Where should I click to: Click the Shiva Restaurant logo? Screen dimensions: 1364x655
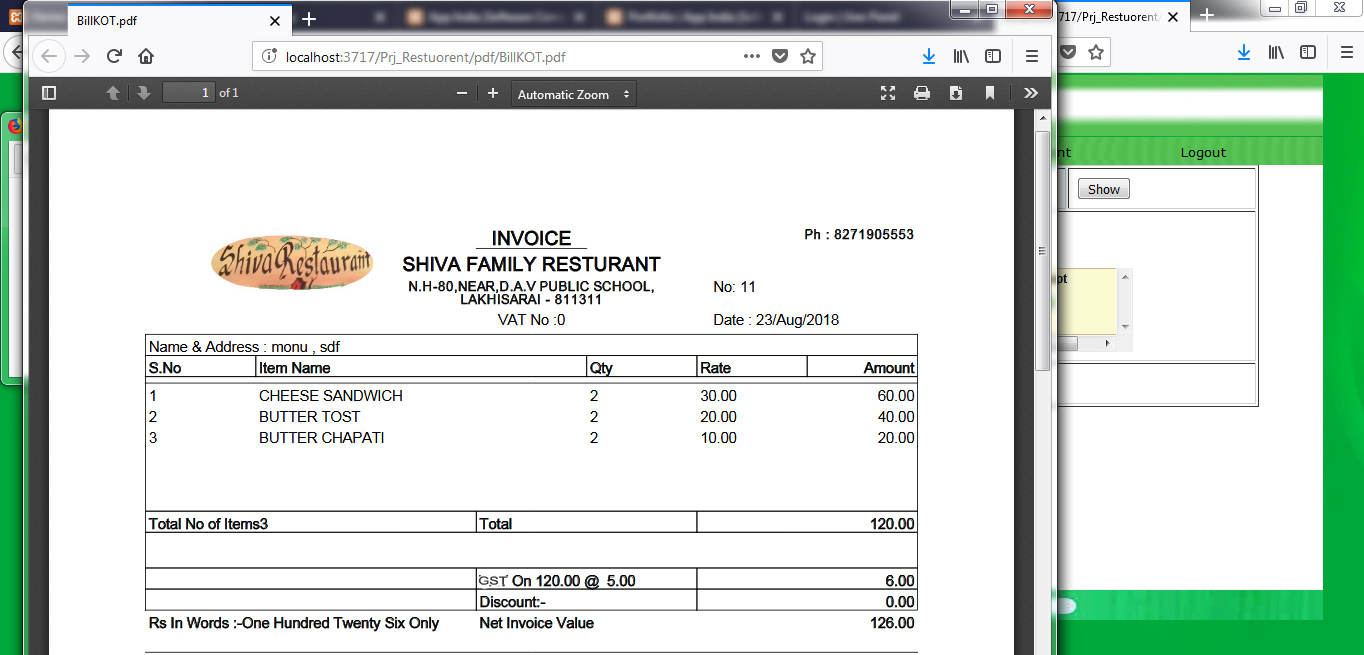(x=291, y=263)
